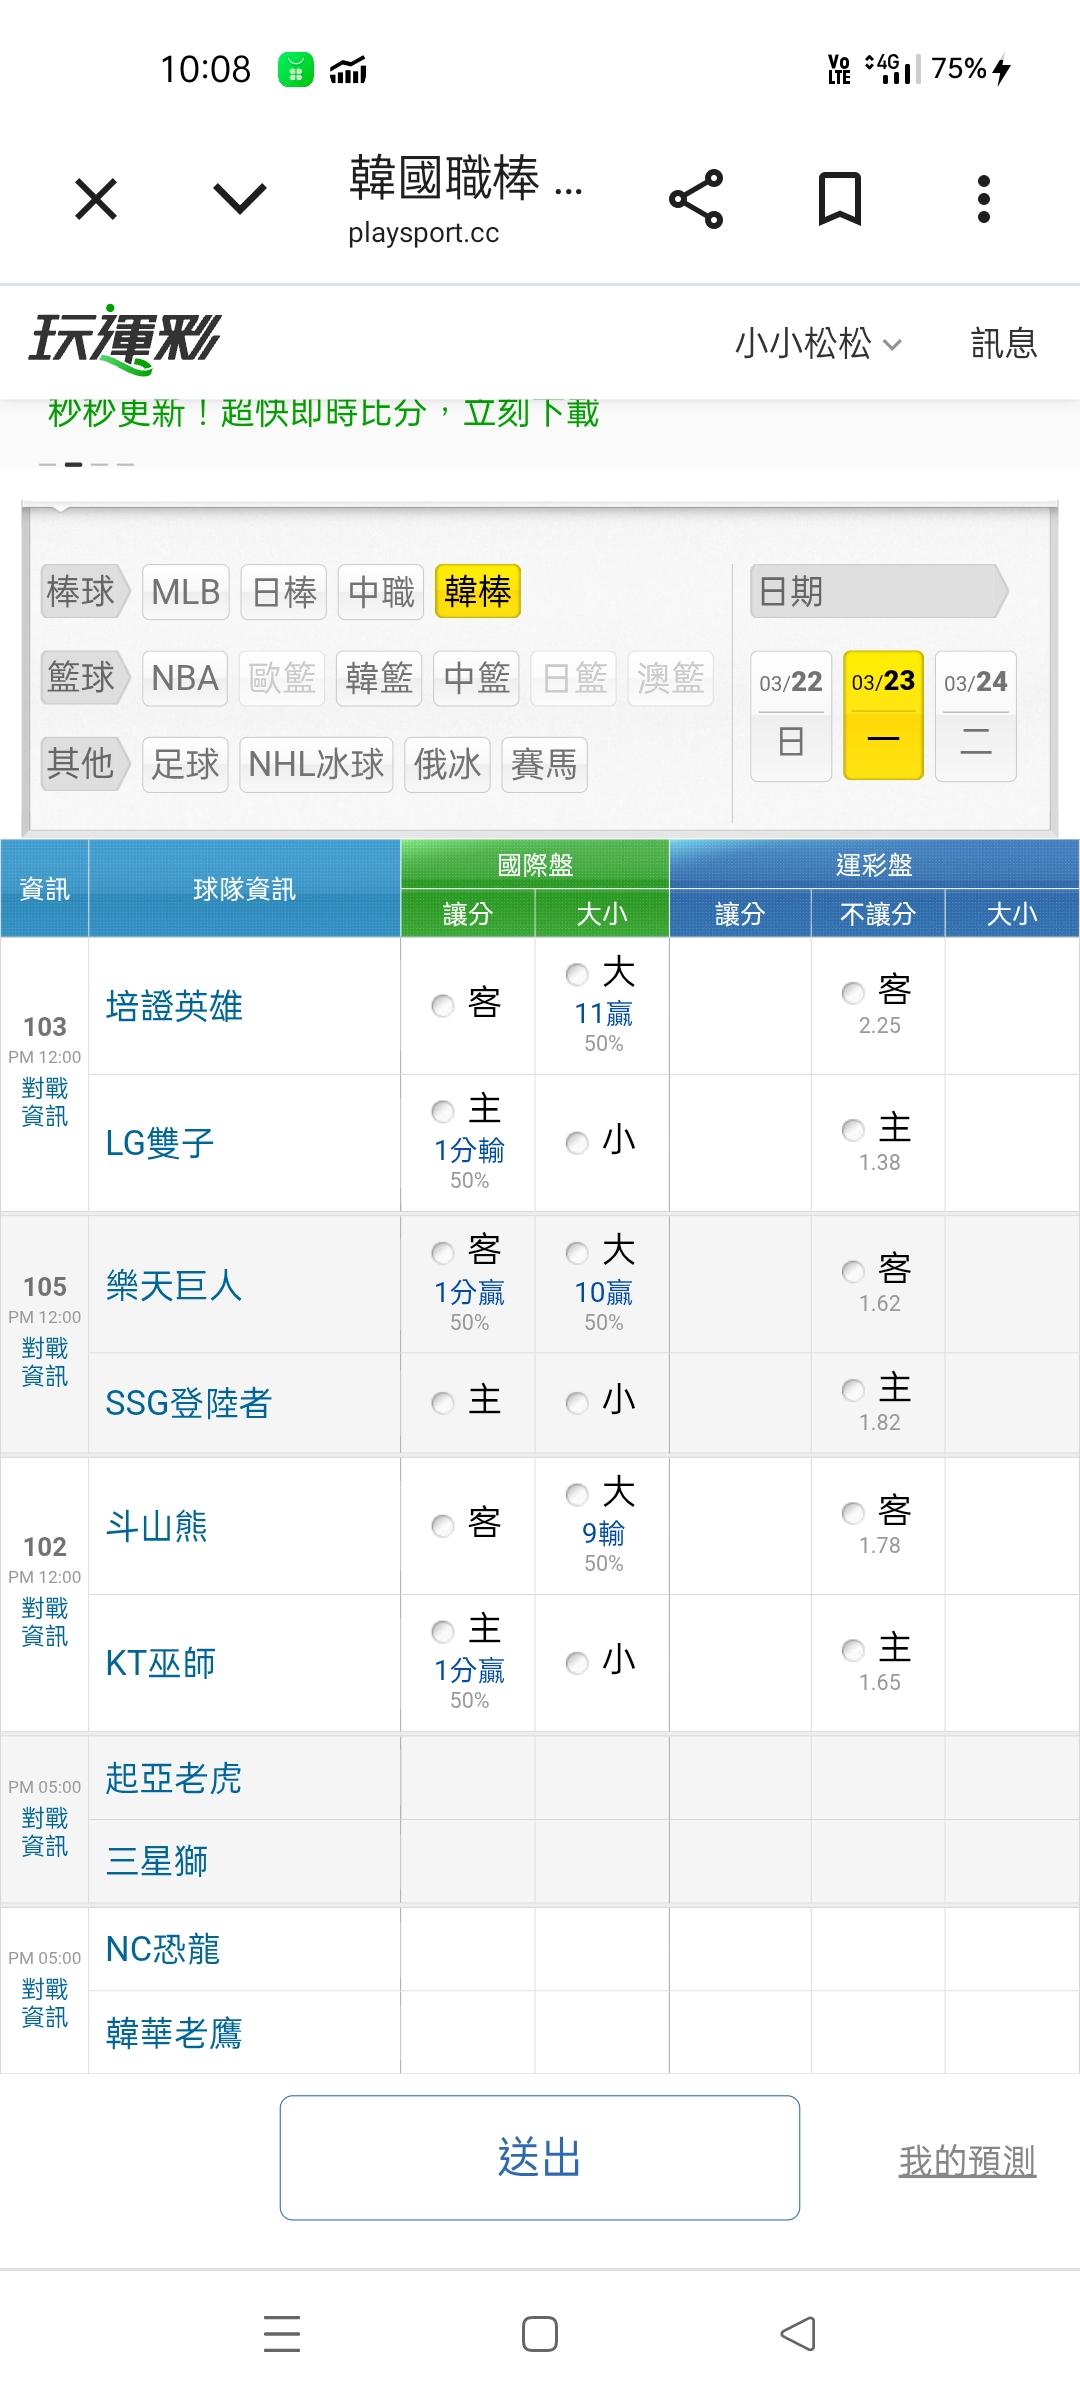Select 主 讓分 radio for KT巫師
The height and width of the screenshot is (2400, 1080).
coord(442,1631)
